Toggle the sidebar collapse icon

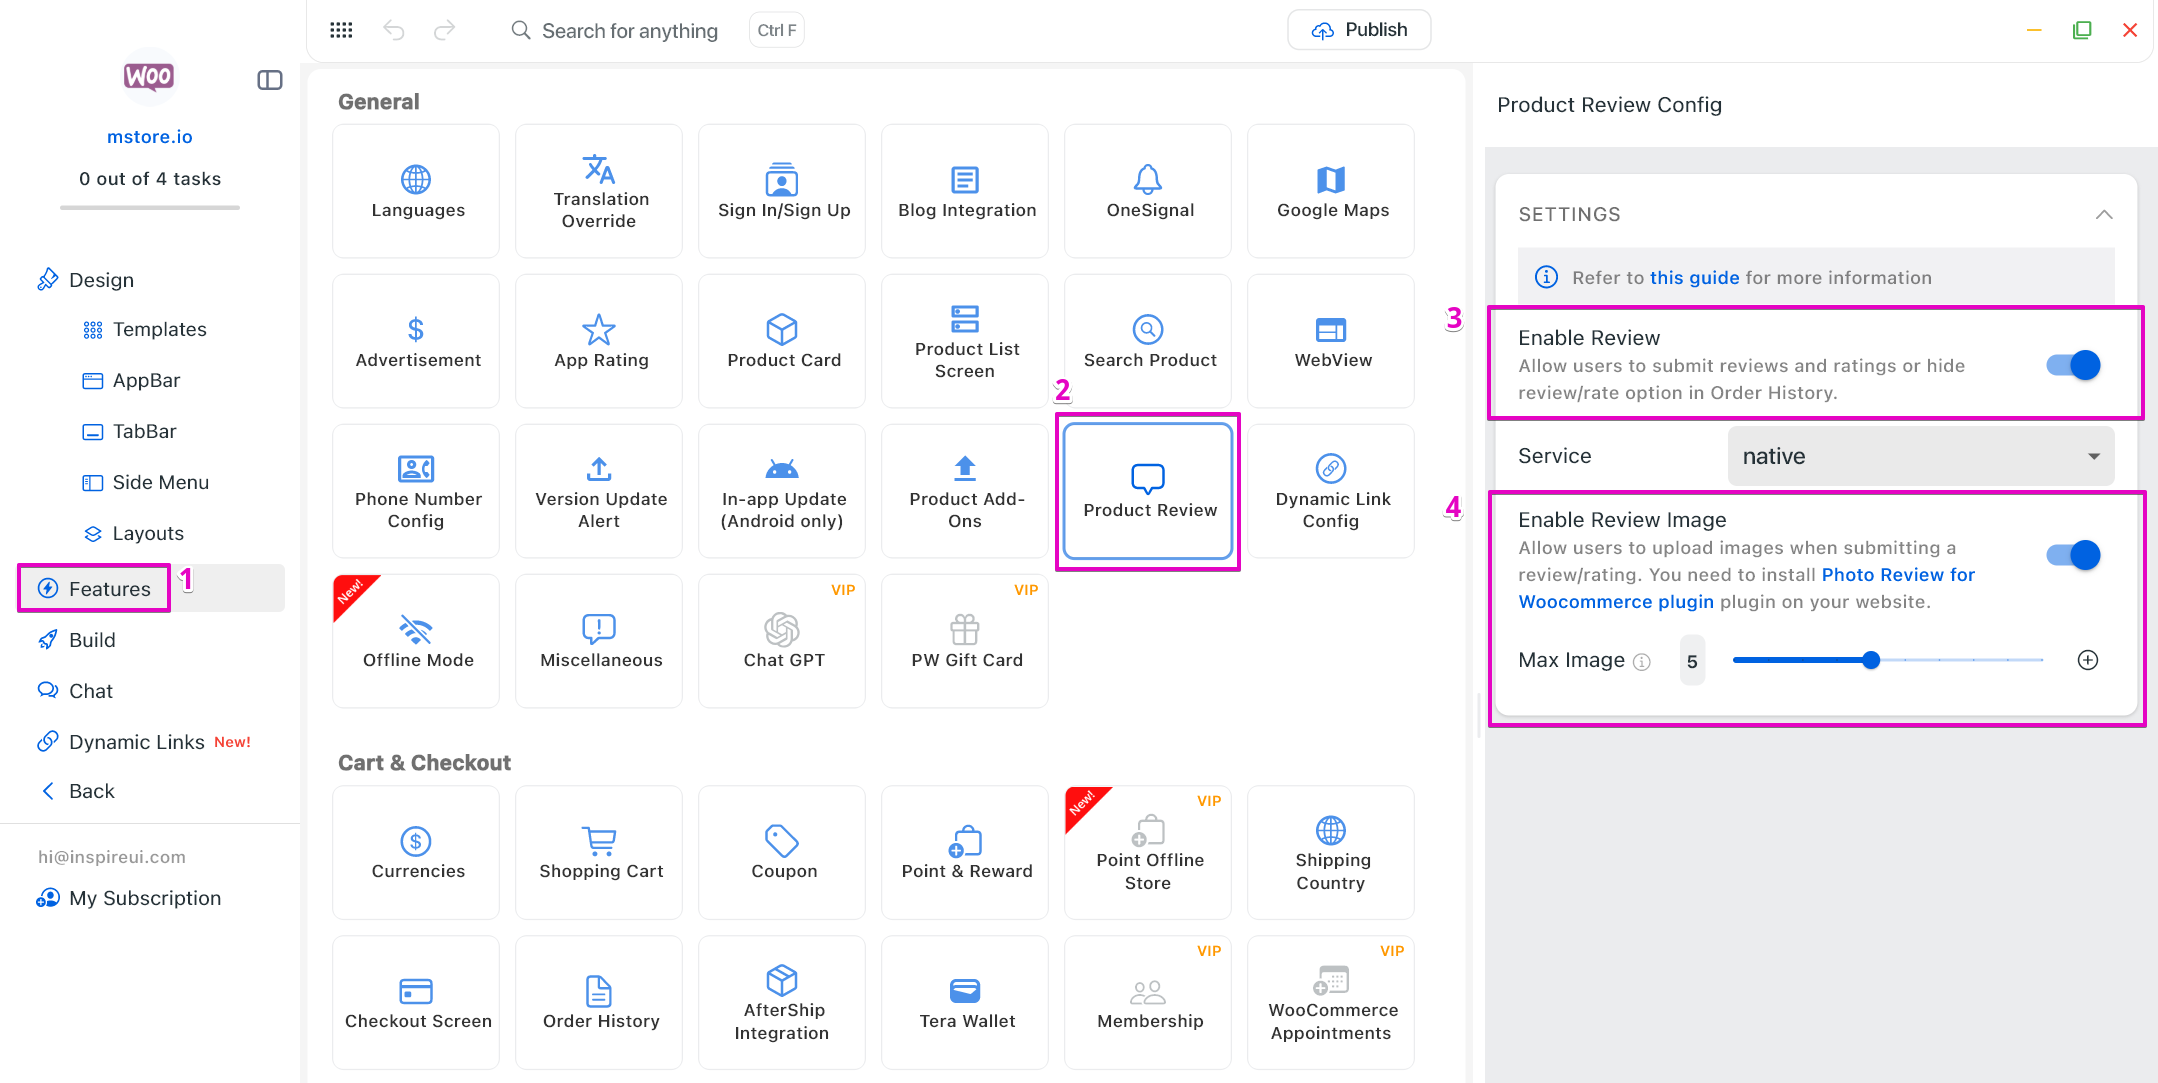pos(270,80)
